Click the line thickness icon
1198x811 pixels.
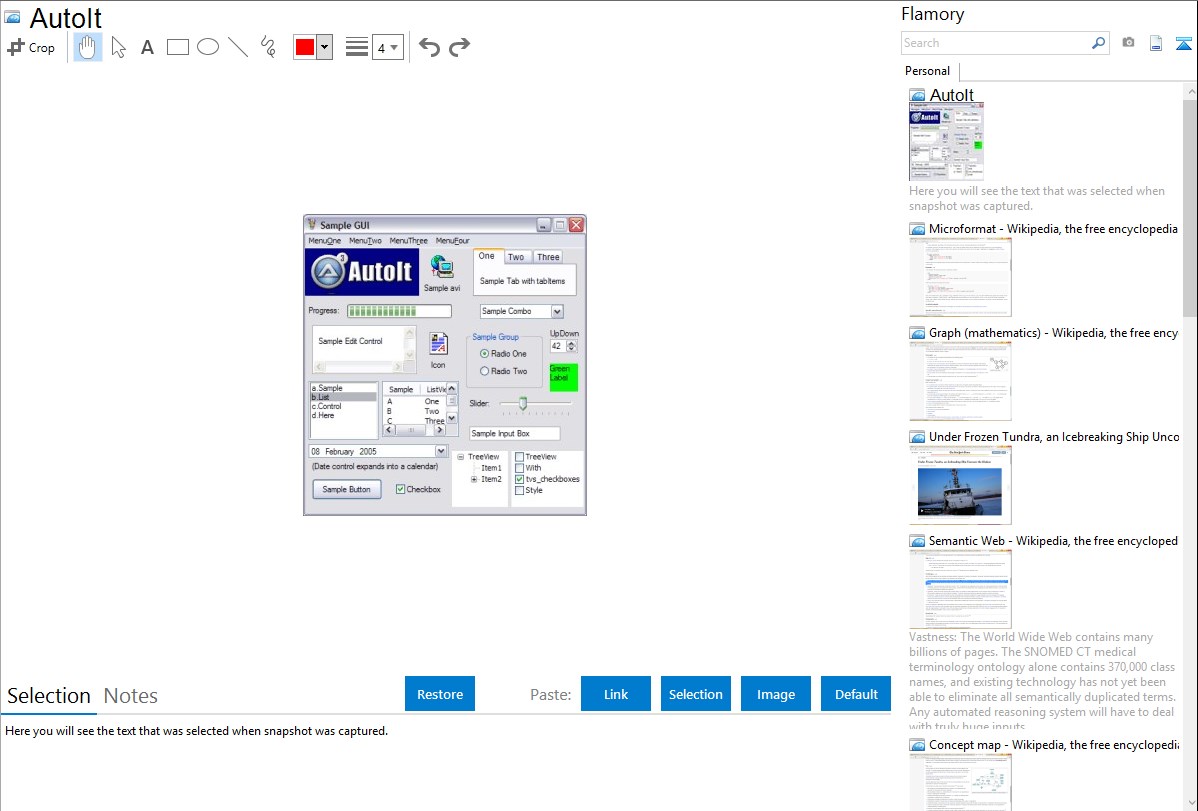(357, 47)
